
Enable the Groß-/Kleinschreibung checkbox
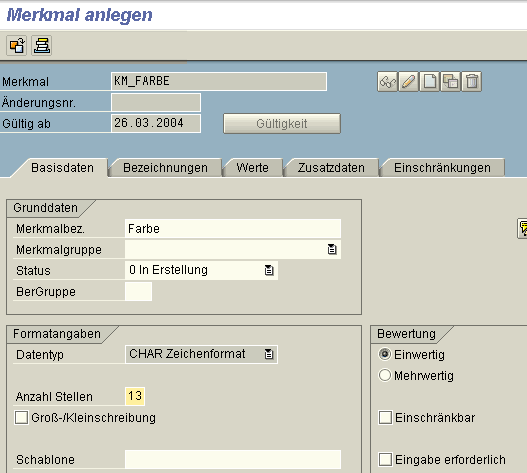coord(21,418)
